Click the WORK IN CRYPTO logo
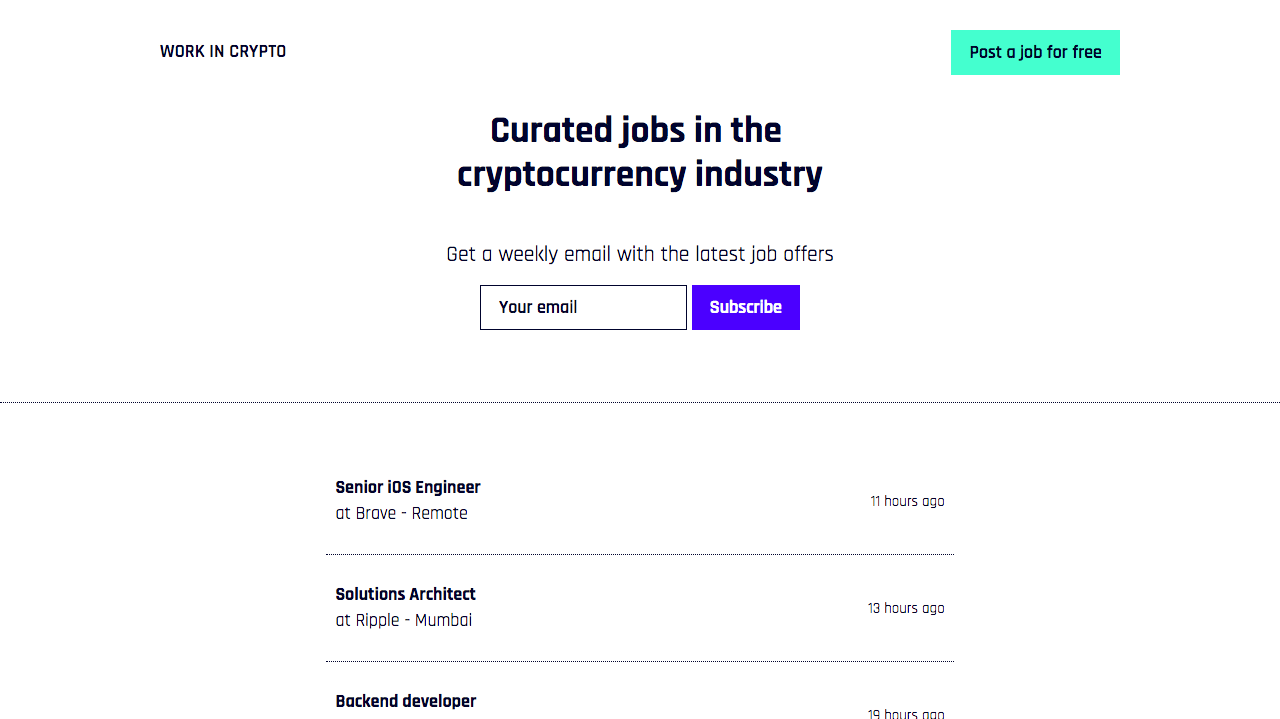 223,52
